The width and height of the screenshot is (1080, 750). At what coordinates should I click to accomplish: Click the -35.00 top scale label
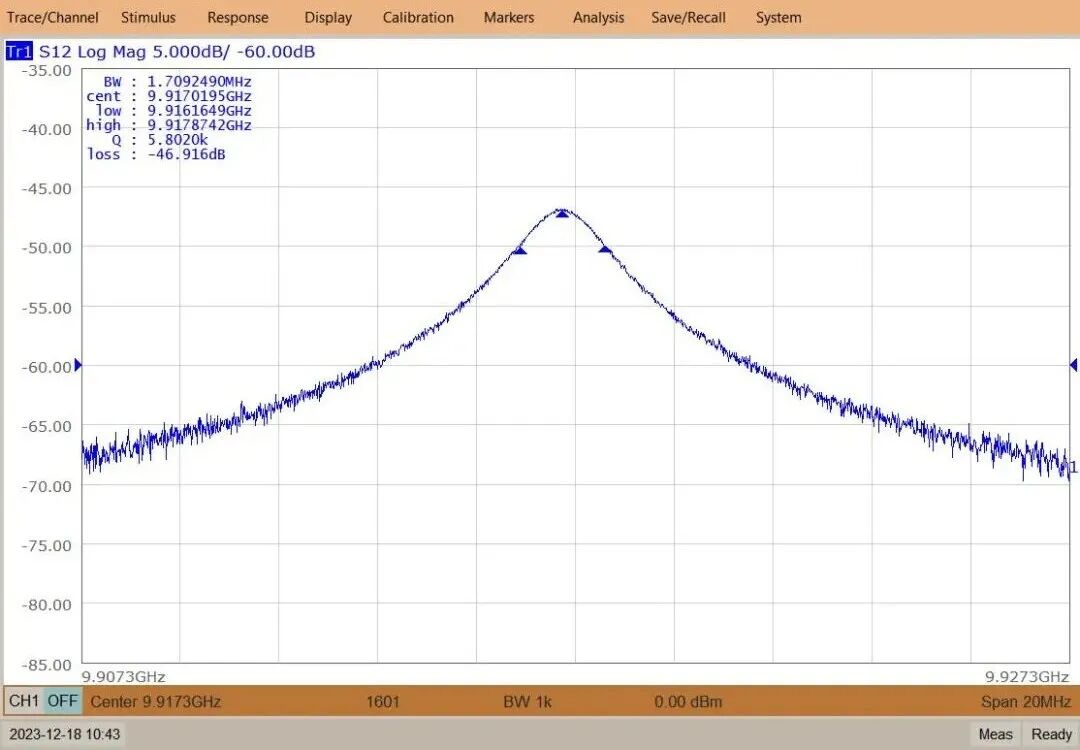[47, 70]
